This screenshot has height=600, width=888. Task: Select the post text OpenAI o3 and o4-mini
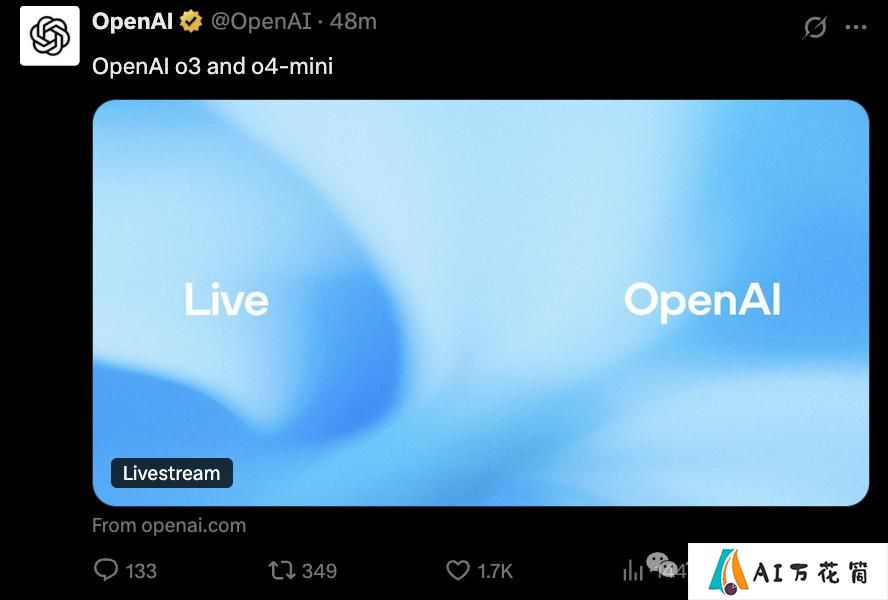[x=212, y=66]
